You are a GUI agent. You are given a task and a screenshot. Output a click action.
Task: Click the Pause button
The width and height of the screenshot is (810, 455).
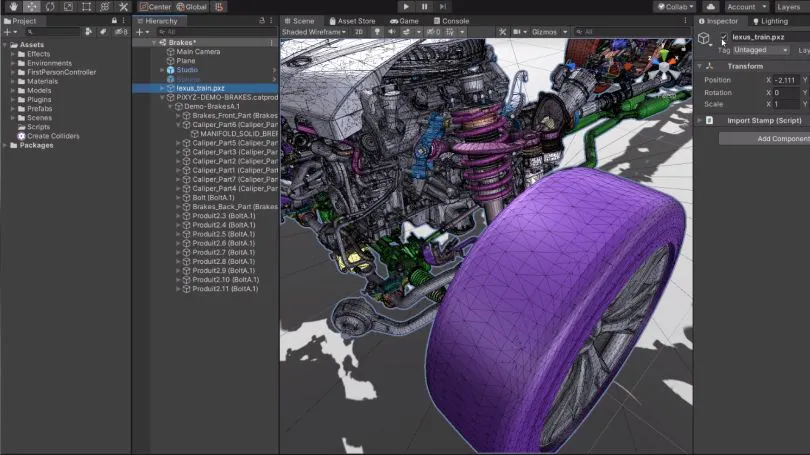[425, 7]
